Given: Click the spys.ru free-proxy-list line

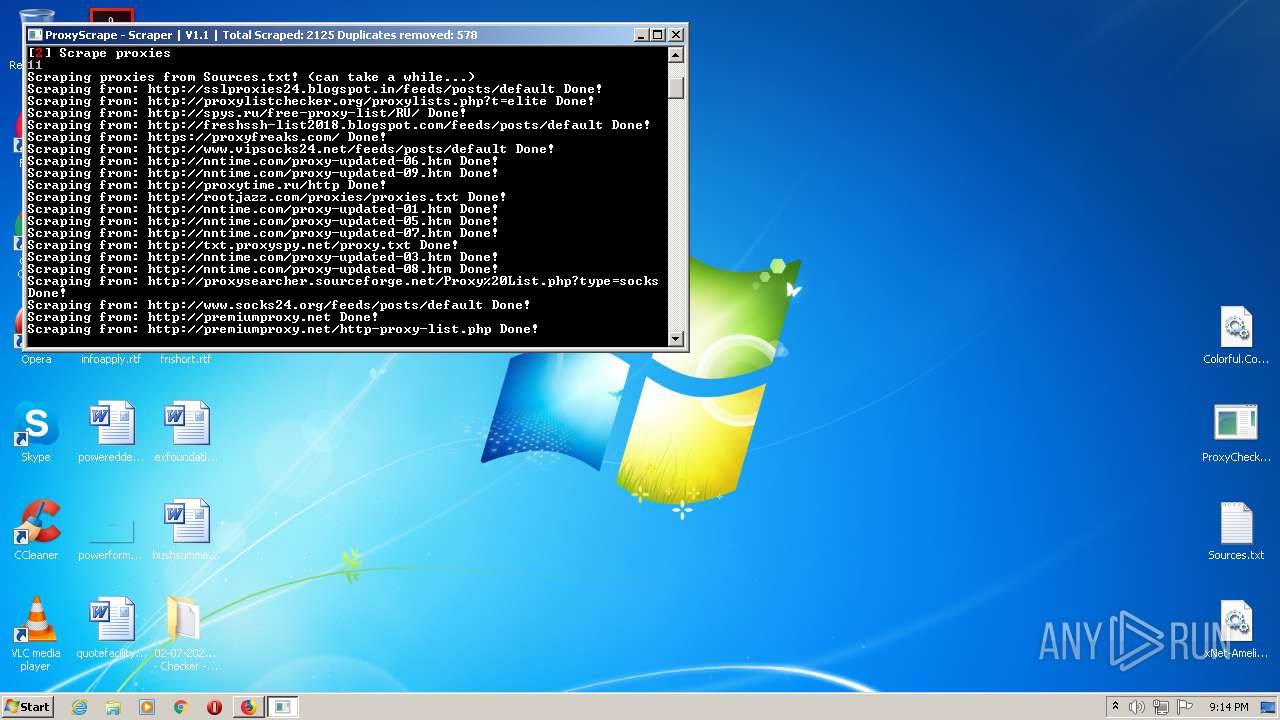Looking at the screenshot, I should [247, 113].
